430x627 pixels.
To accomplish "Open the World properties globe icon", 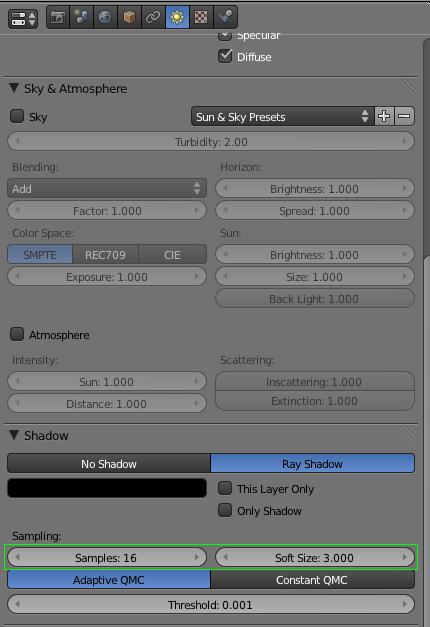I will click(x=105, y=17).
